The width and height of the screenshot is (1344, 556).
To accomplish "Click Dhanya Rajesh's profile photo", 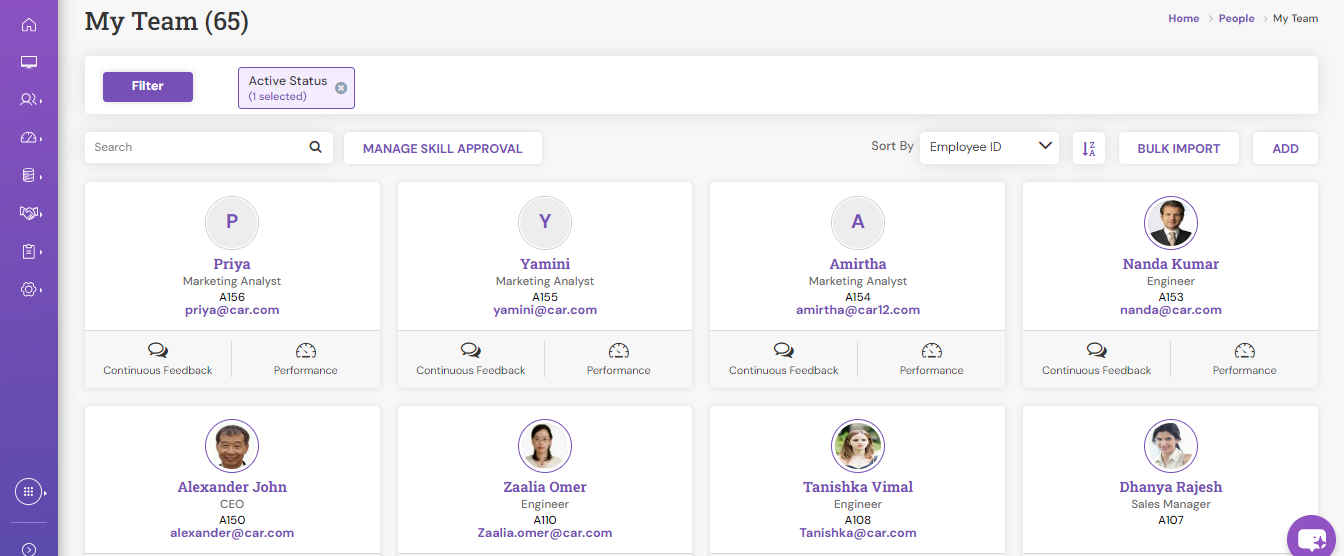I will point(1171,446).
